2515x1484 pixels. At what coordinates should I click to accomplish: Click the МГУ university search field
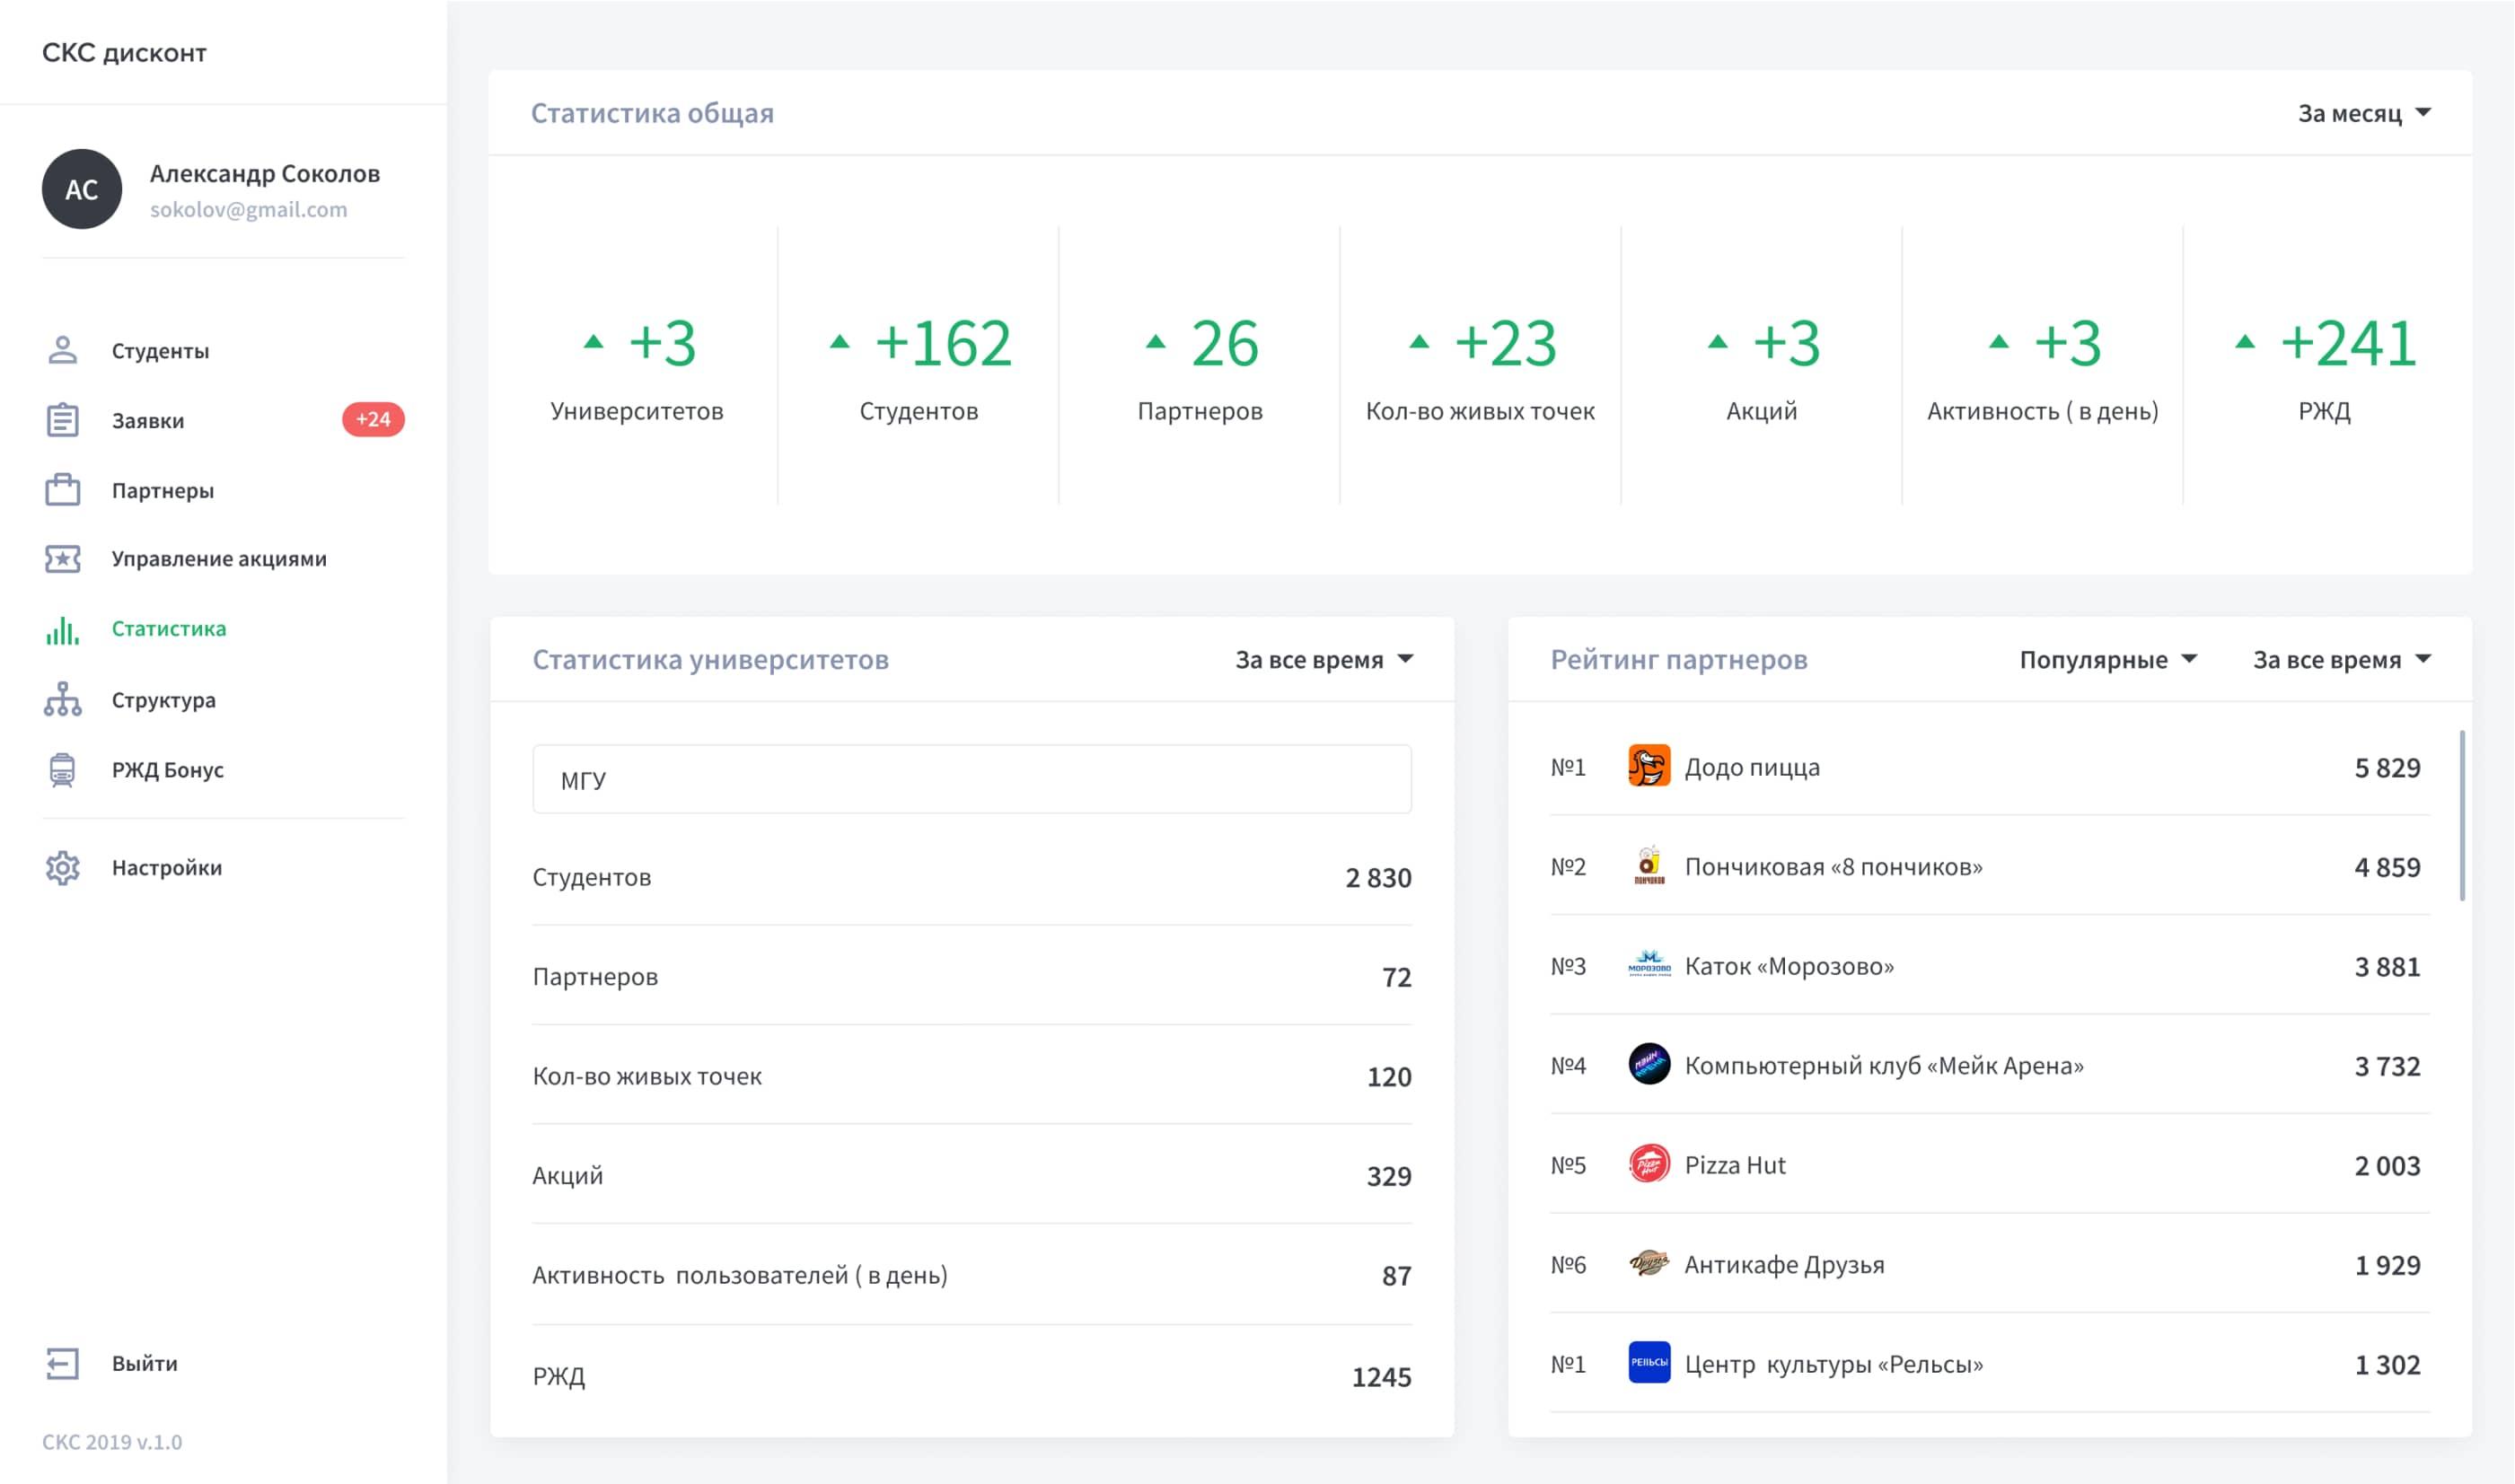click(x=971, y=779)
